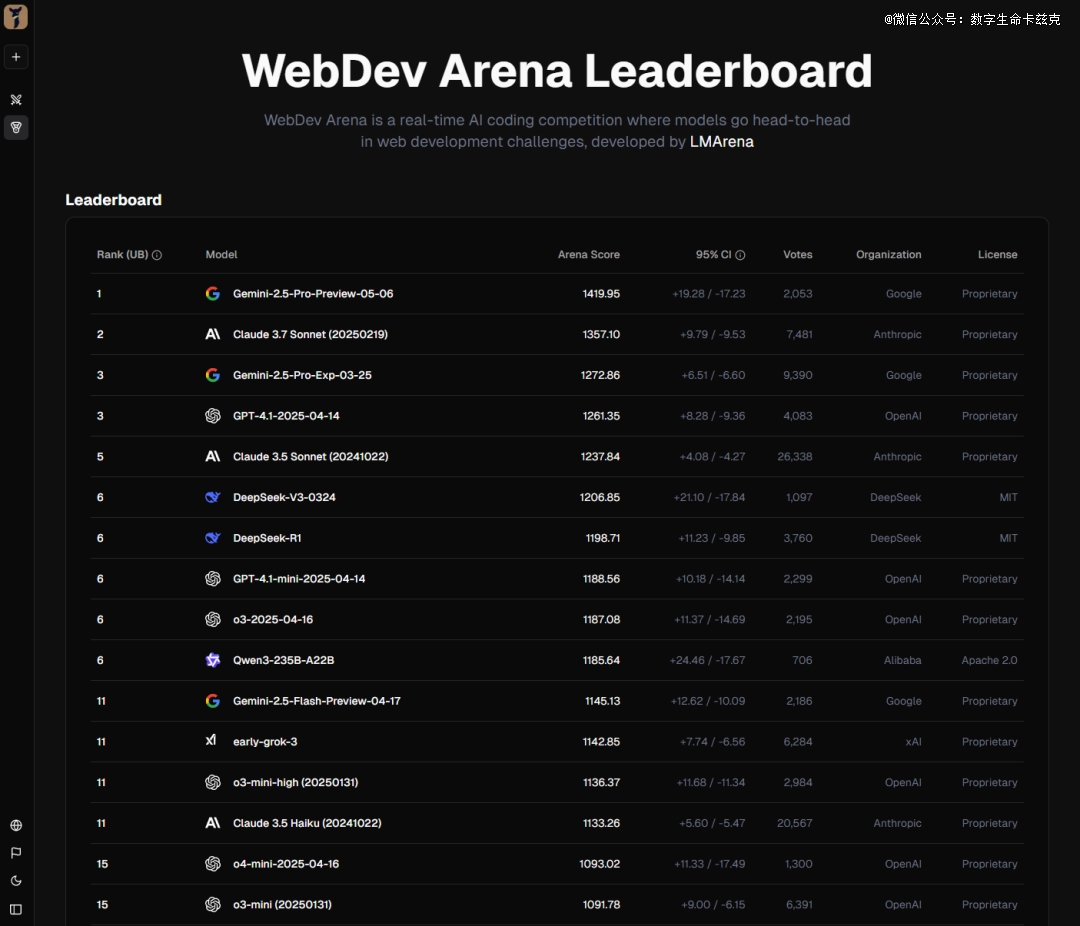Select model name Qwen3-235B-A22B
Viewport: 1080px width, 926px height.
(283, 660)
